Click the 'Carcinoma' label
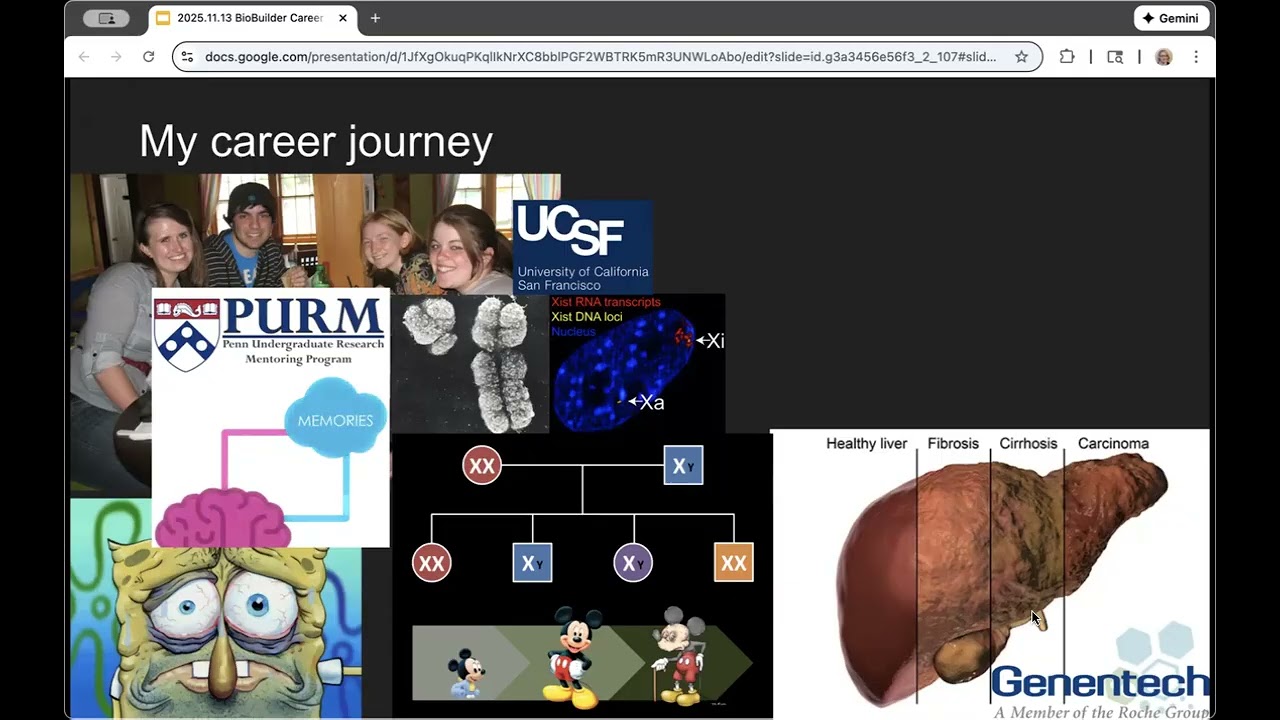This screenshot has width=1280, height=720. 1113,444
